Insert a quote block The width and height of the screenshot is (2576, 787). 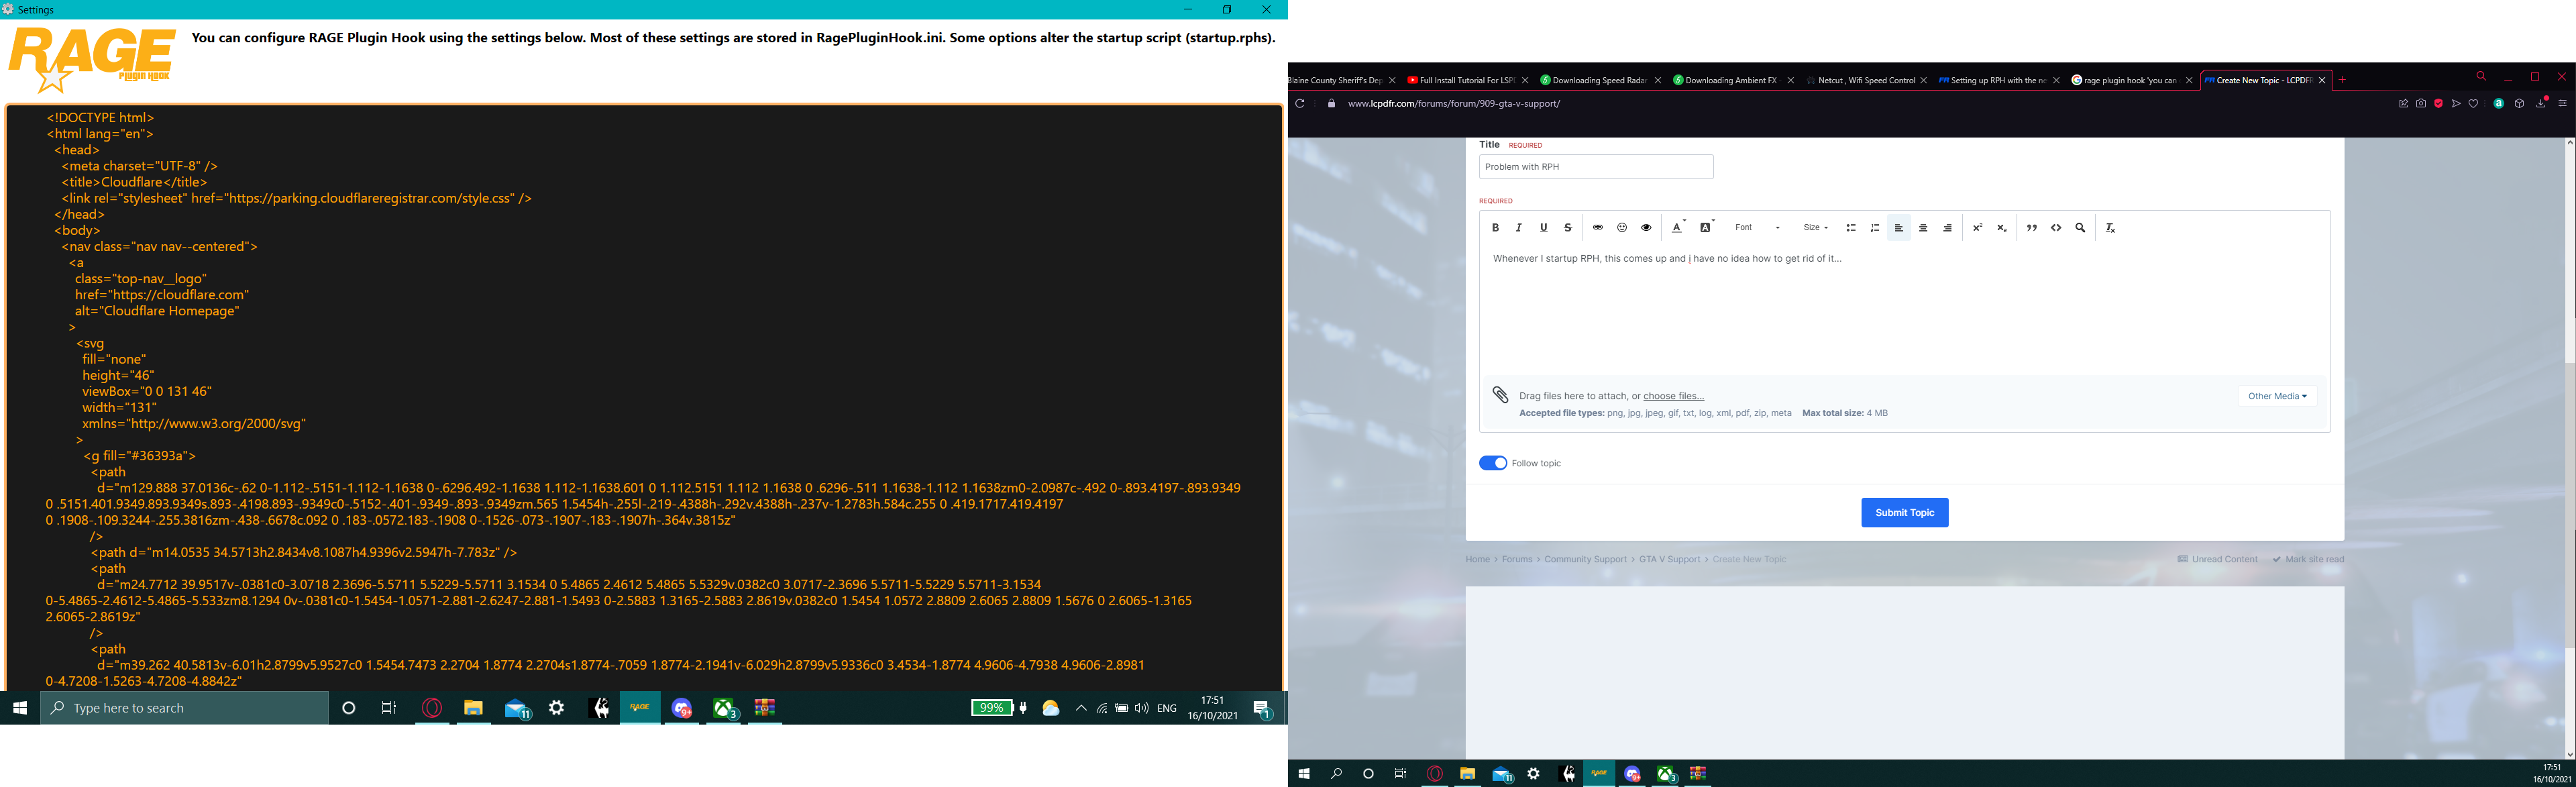pos(2032,228)
